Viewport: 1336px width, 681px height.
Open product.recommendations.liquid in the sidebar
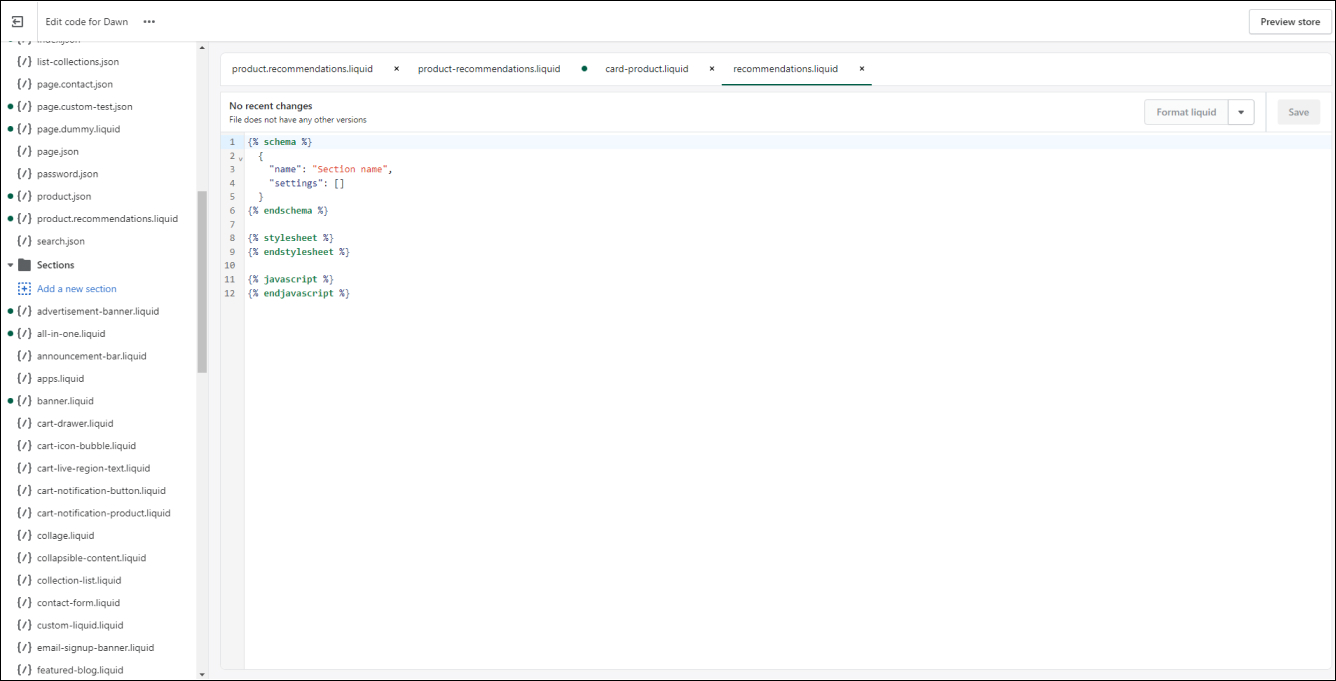107,219
